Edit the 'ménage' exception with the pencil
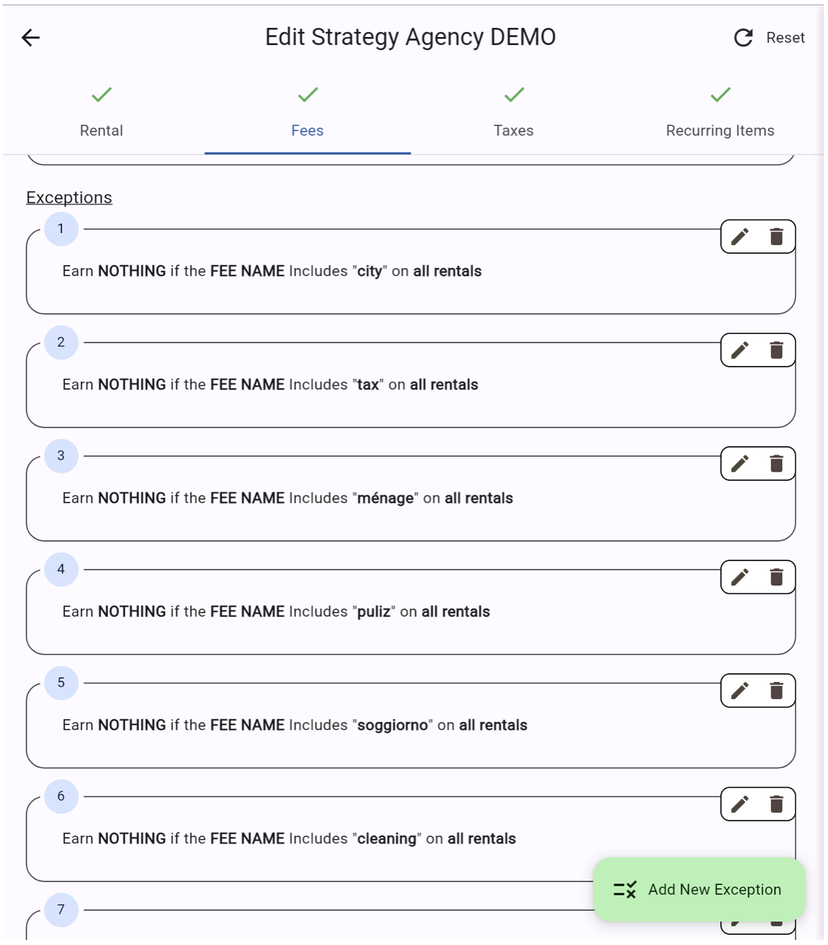 point(739,463)
